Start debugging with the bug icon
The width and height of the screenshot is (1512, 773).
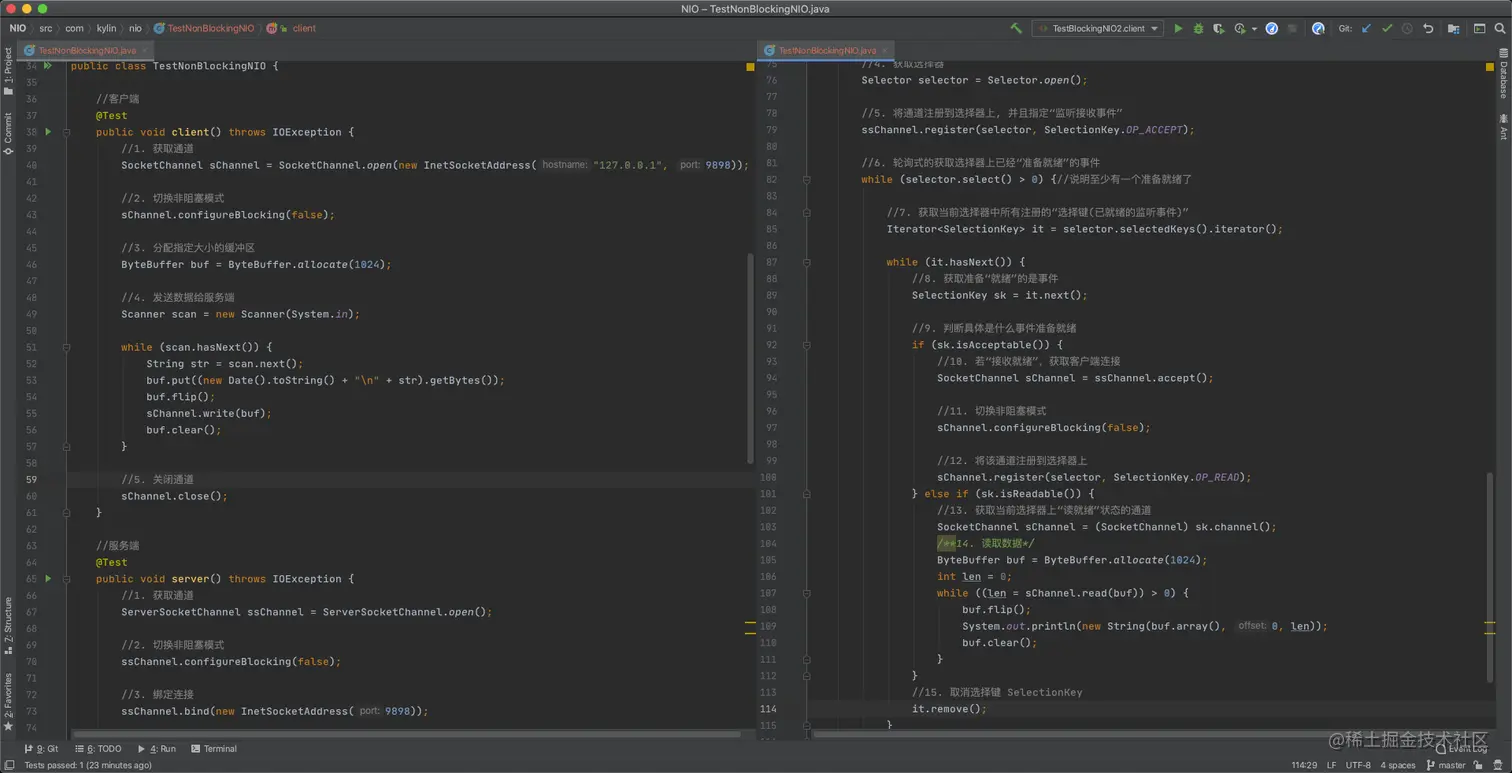pyautogui.click(x=1198, y=29)
